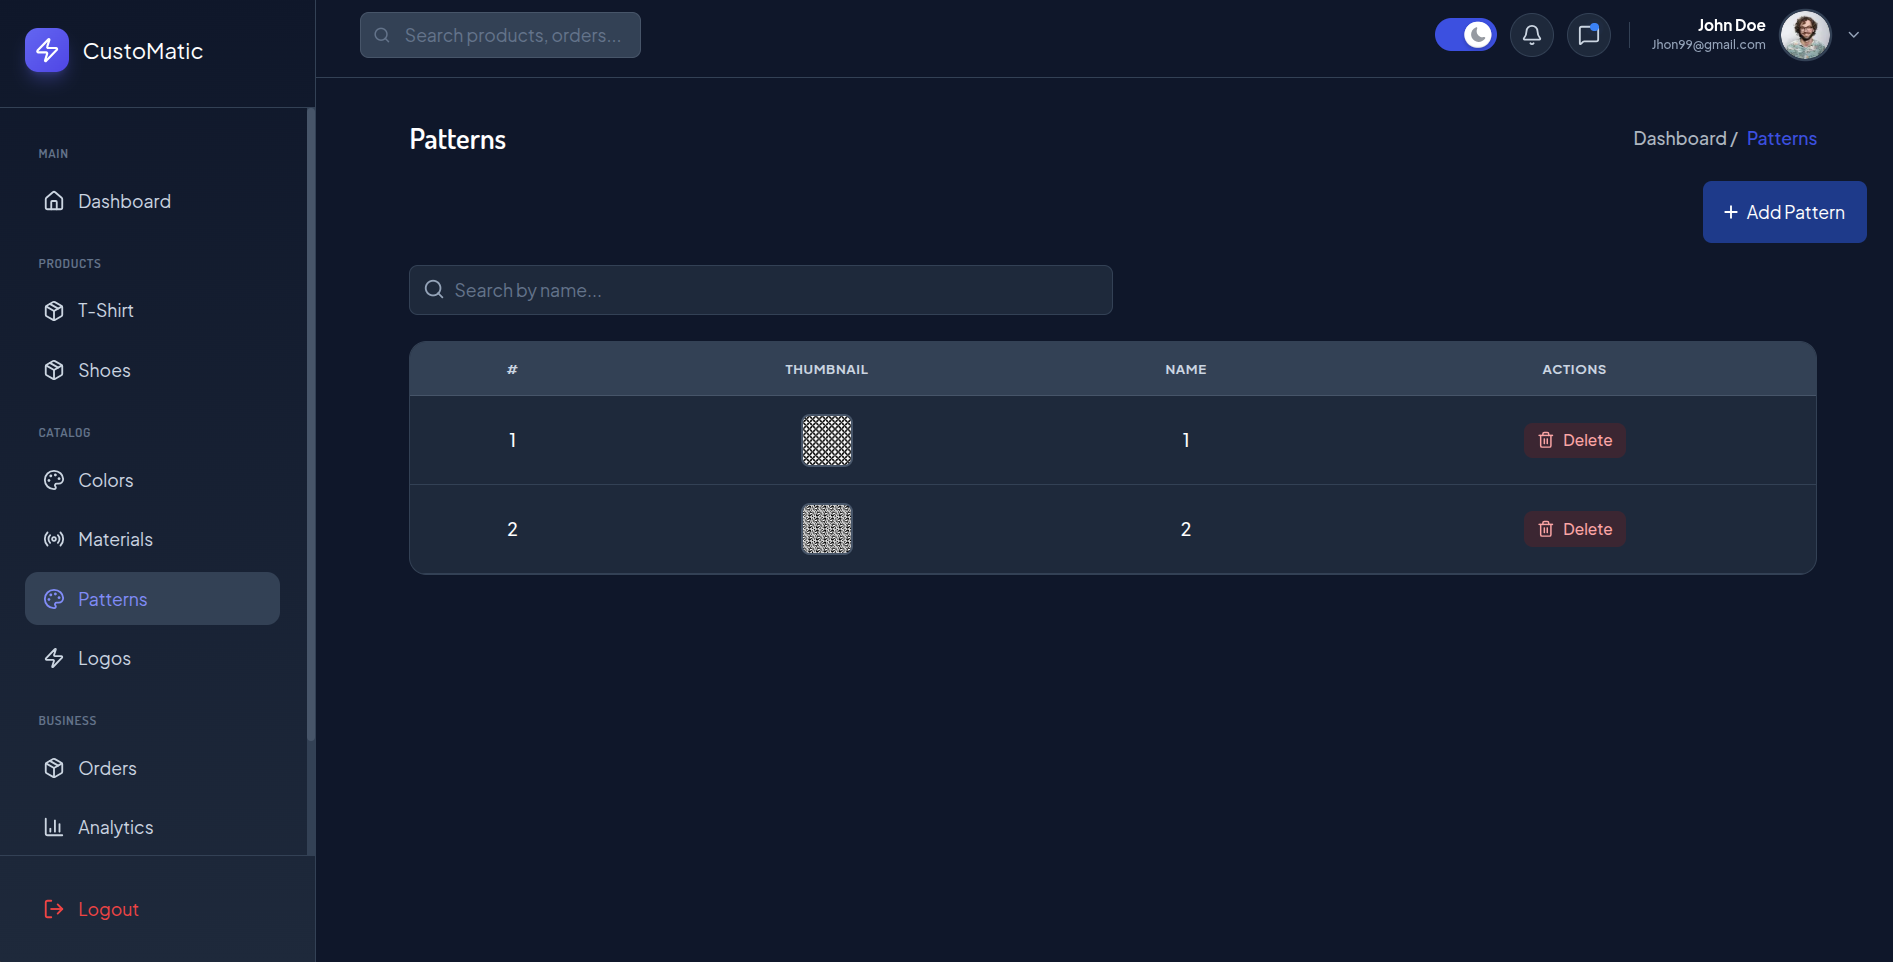1893x962 pixels.
Task: Click the T-Shirt box icon
Action: point(54,311)
